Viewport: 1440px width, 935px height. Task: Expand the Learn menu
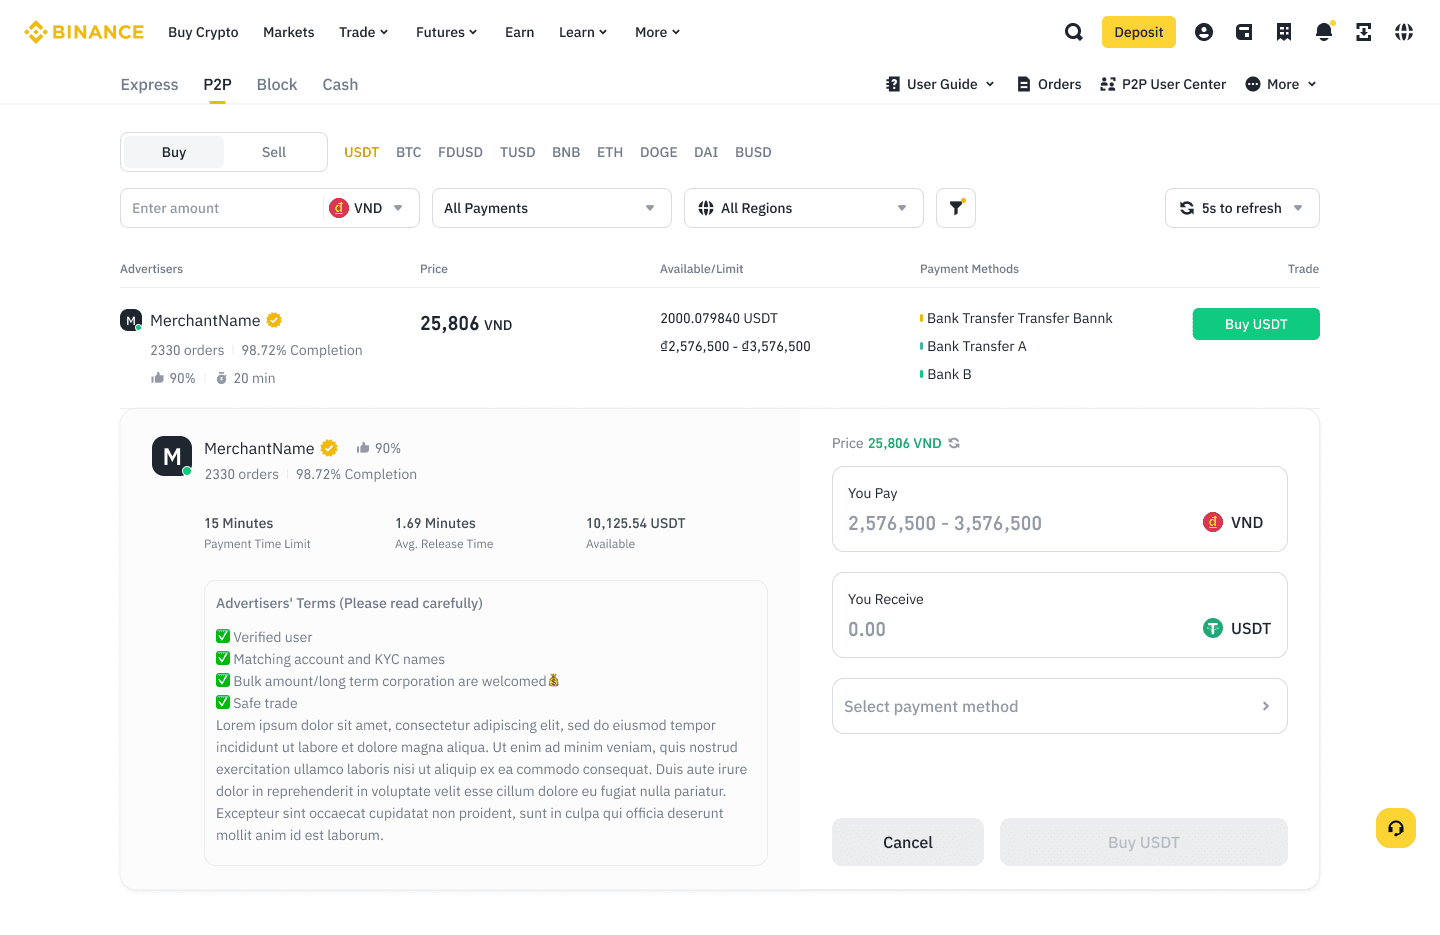(x=583, y=32)
